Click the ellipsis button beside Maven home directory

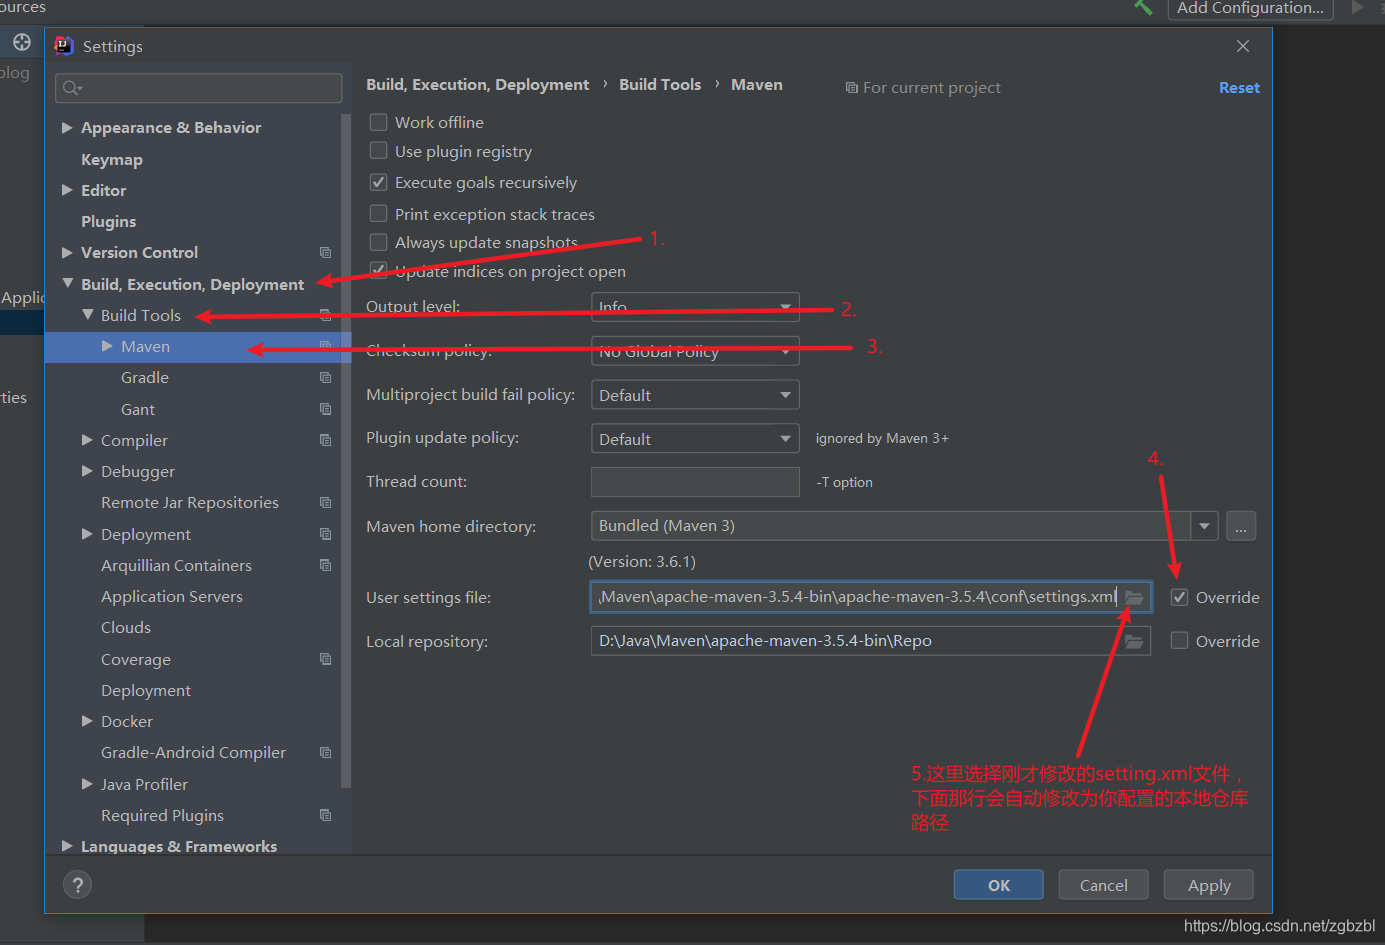(1241, 526)
